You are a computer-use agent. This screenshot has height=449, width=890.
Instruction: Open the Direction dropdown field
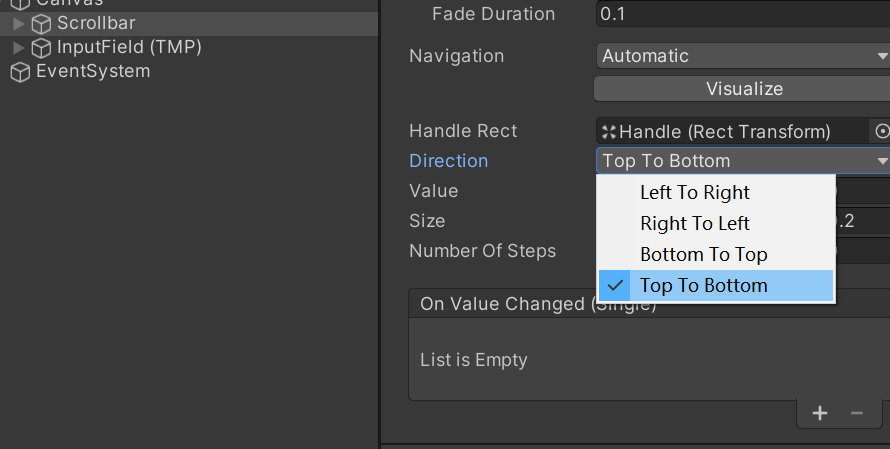tap(743, 161)
